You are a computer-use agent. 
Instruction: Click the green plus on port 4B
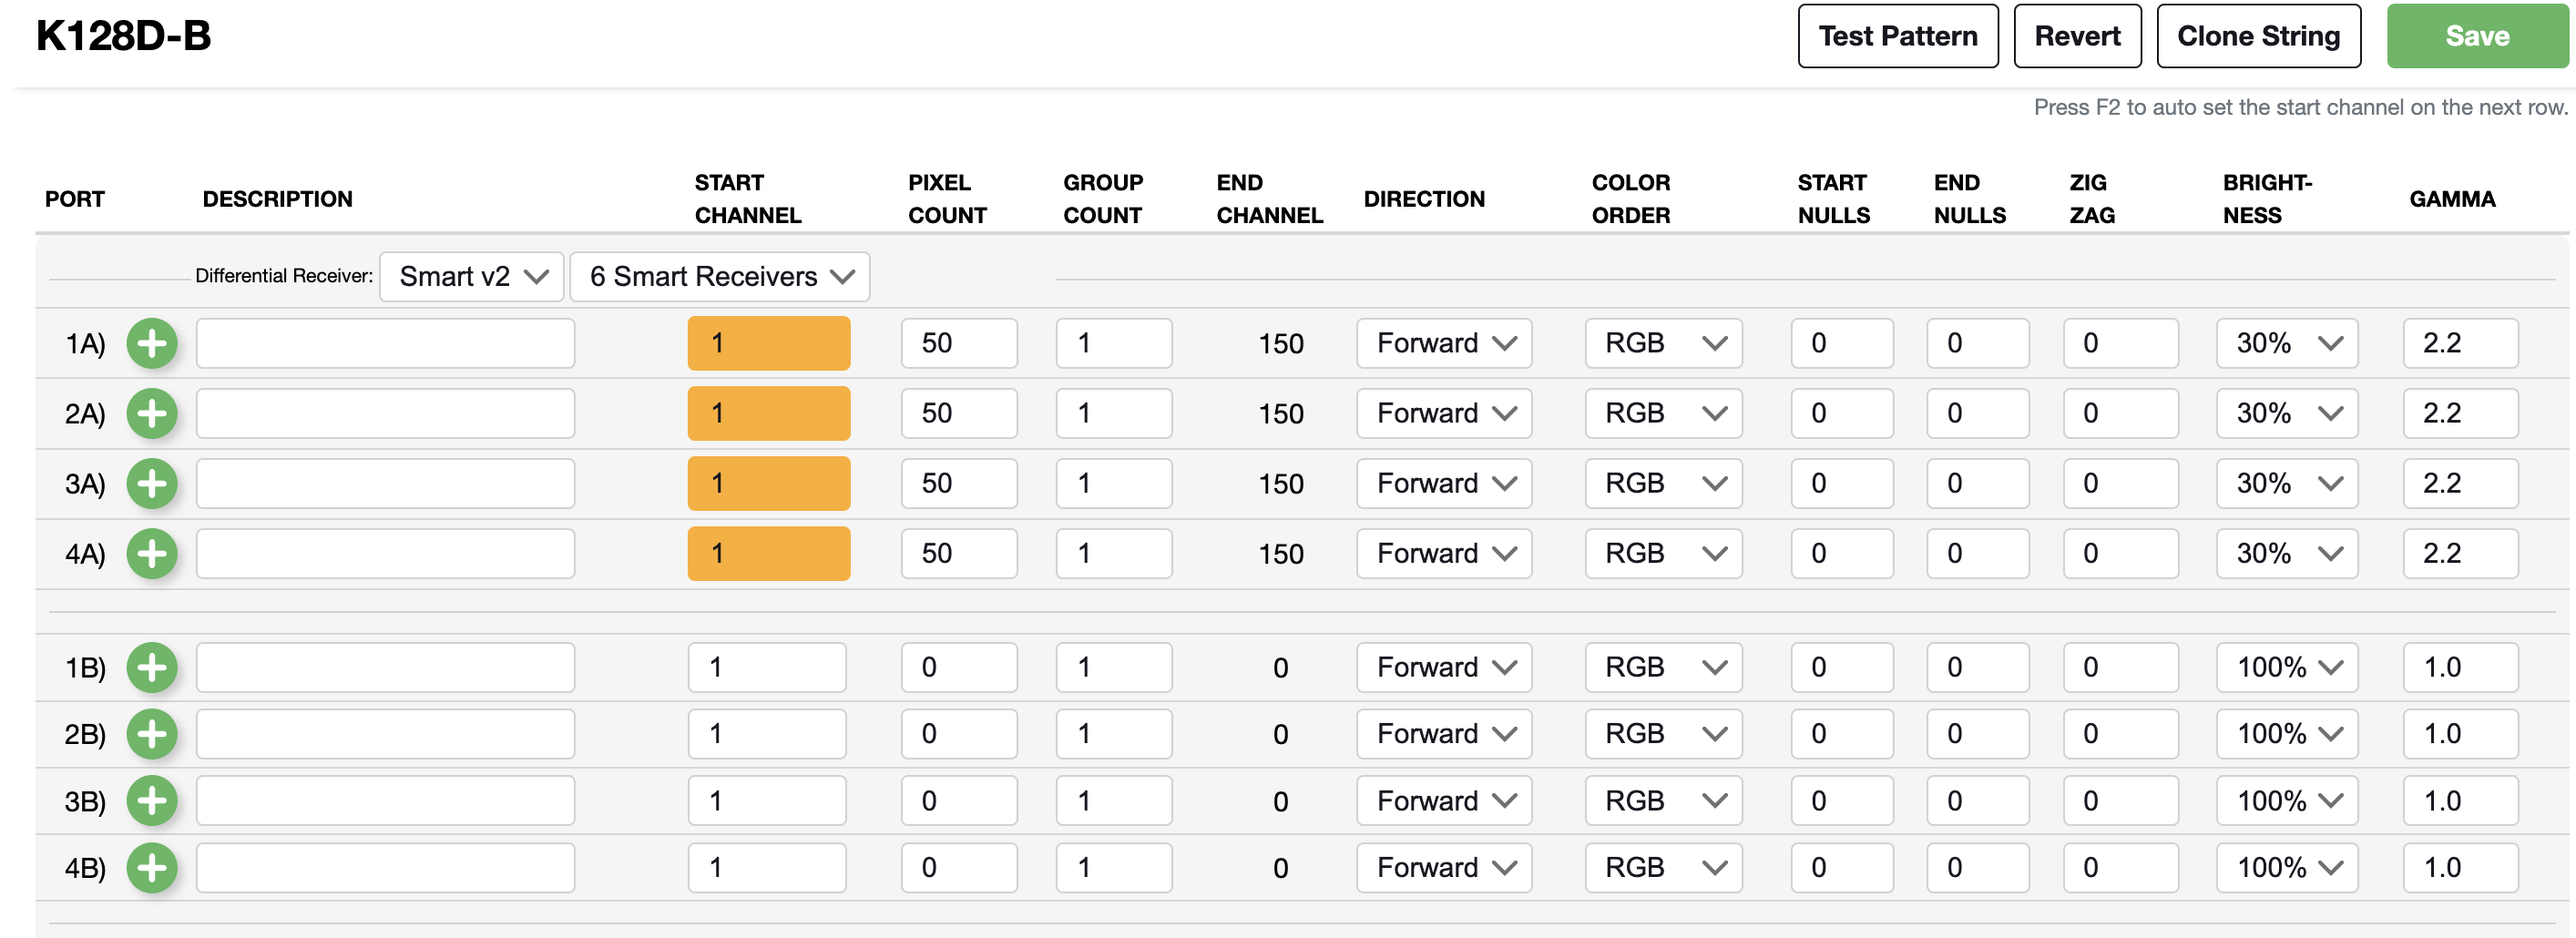click(152, 867)
